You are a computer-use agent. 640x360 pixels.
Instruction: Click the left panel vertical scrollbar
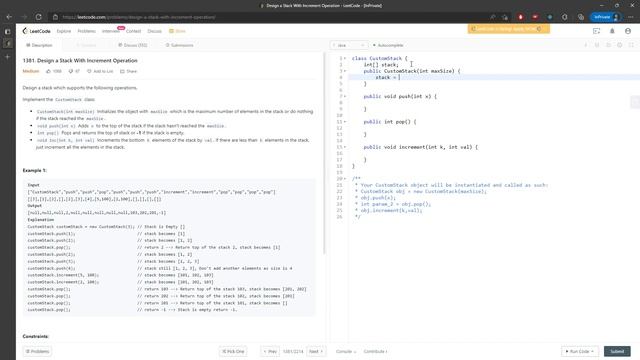pyautogui.click(x=324, y=154)
